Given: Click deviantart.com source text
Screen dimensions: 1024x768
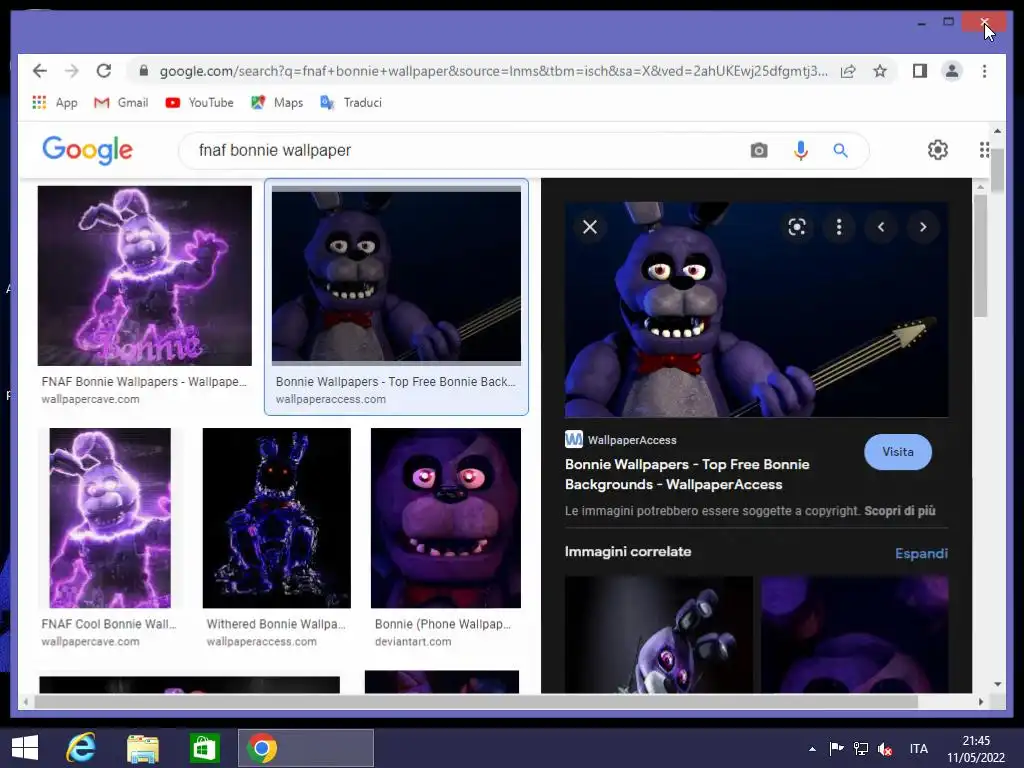Looking at the screenshot, I should coord(413,641).
